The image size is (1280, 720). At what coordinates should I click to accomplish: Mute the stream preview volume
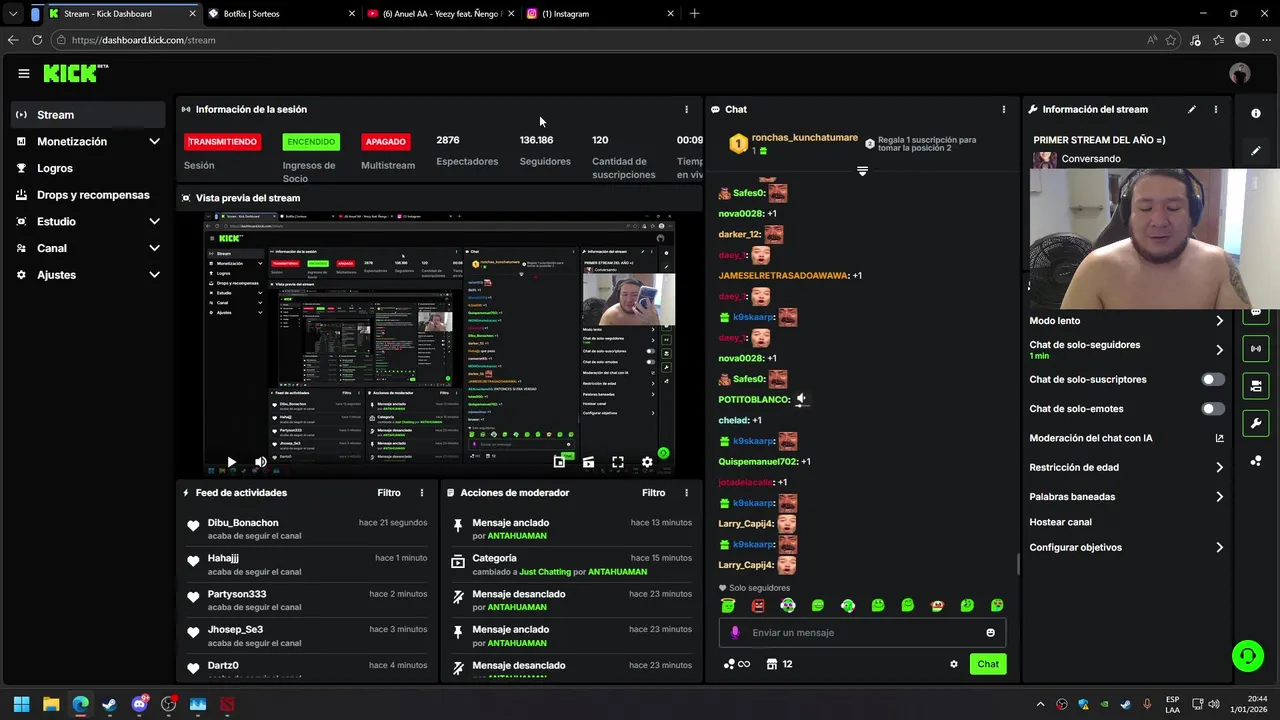point(260,462)
